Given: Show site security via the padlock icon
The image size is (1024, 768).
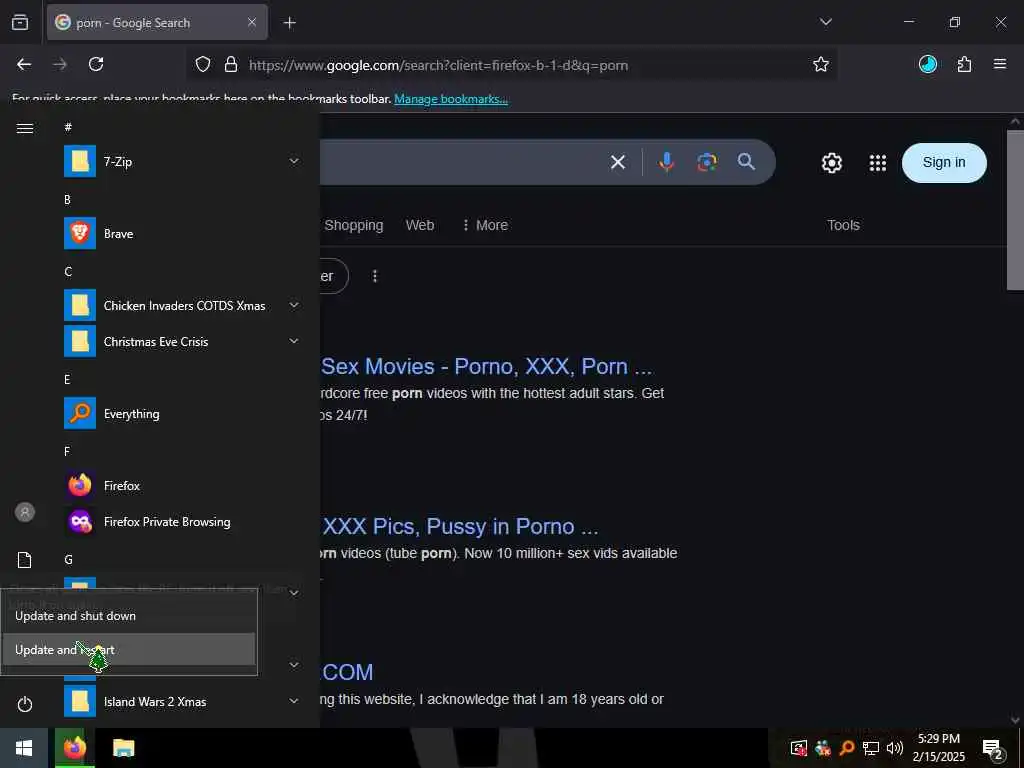Looking at the screenshot, I should coord(231,65).
